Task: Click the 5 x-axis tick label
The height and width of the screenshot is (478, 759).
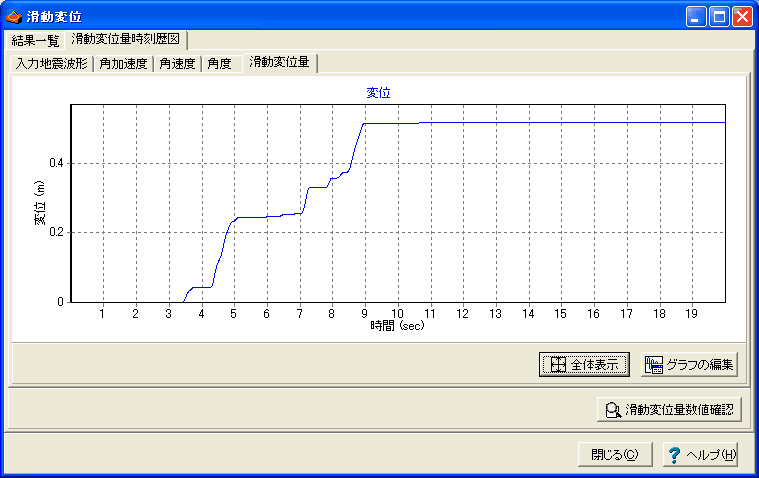Action: click(233, 314)
